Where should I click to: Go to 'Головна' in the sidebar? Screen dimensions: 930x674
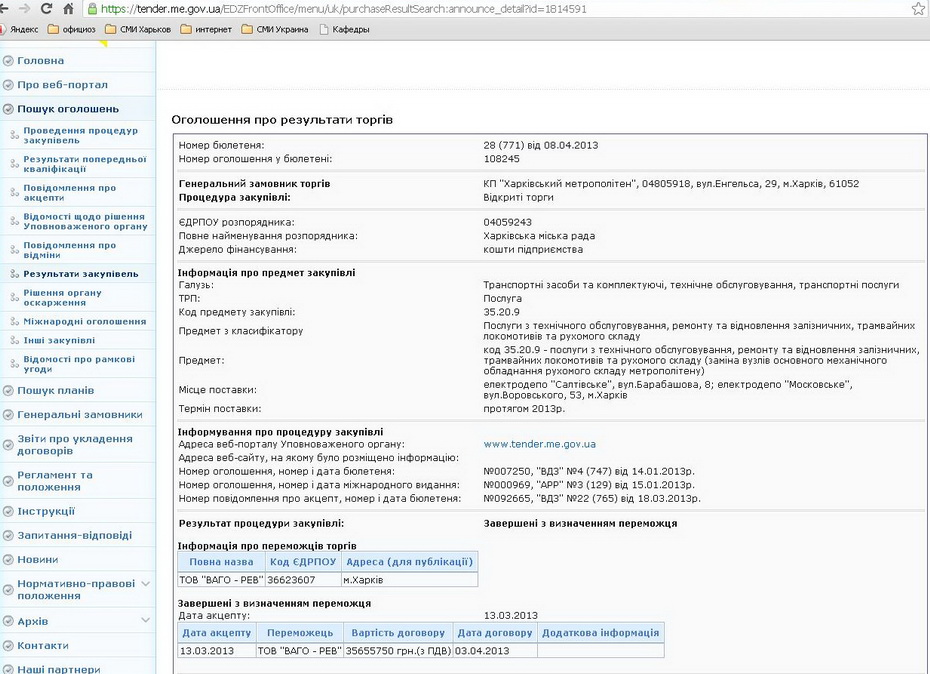click(x=40, y=61)
